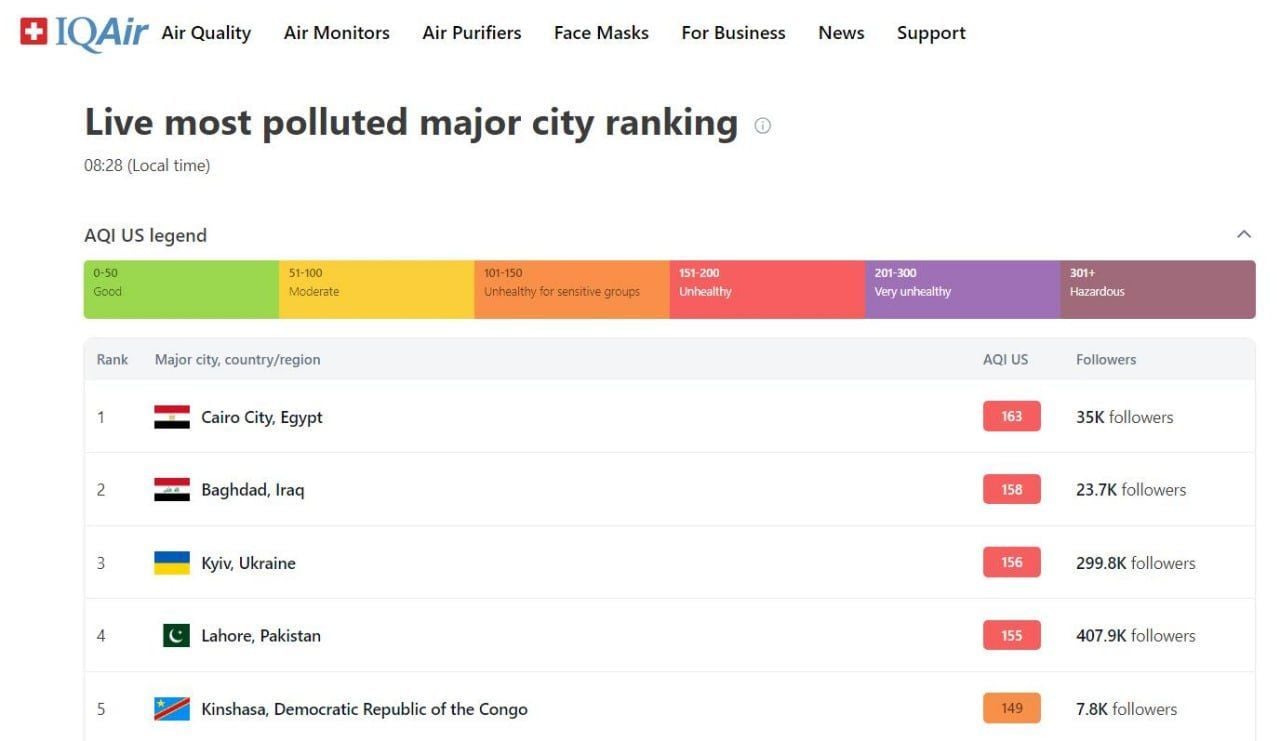Click the 299.8K followers text
Image resolution: width=1280 pixels, height=741 pixels.
click(x=1136, y=563)
